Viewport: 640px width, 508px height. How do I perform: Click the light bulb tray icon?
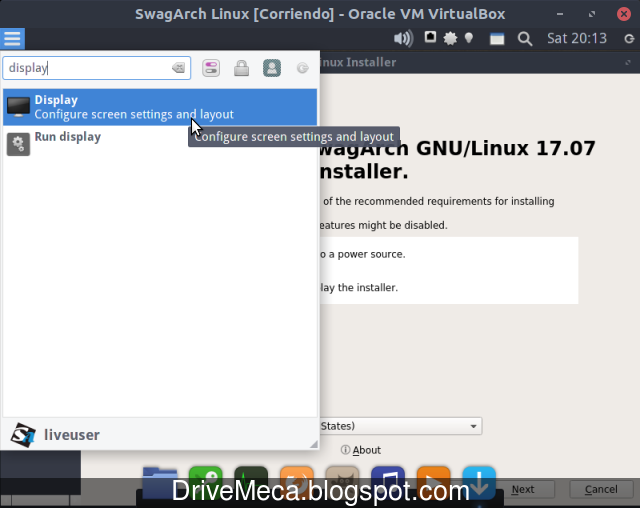click(469, 38)
